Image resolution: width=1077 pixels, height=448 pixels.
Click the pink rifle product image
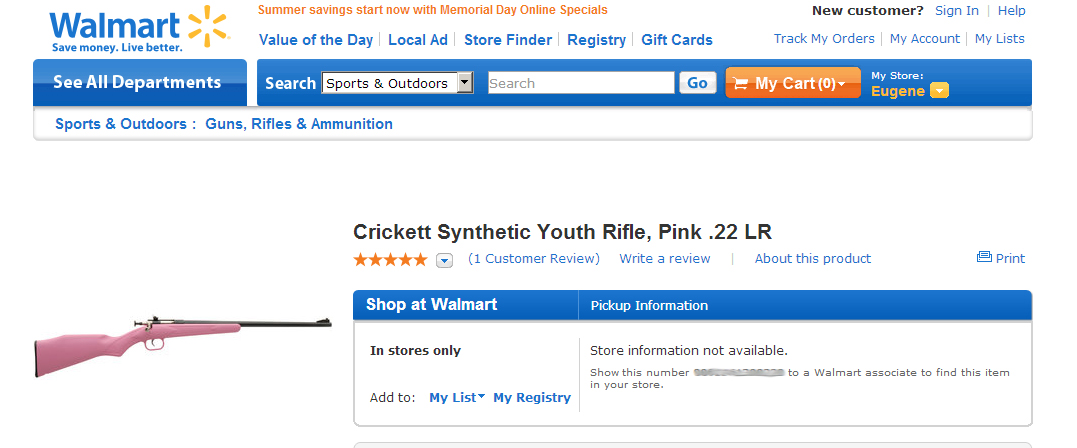(x=183, y=342)
